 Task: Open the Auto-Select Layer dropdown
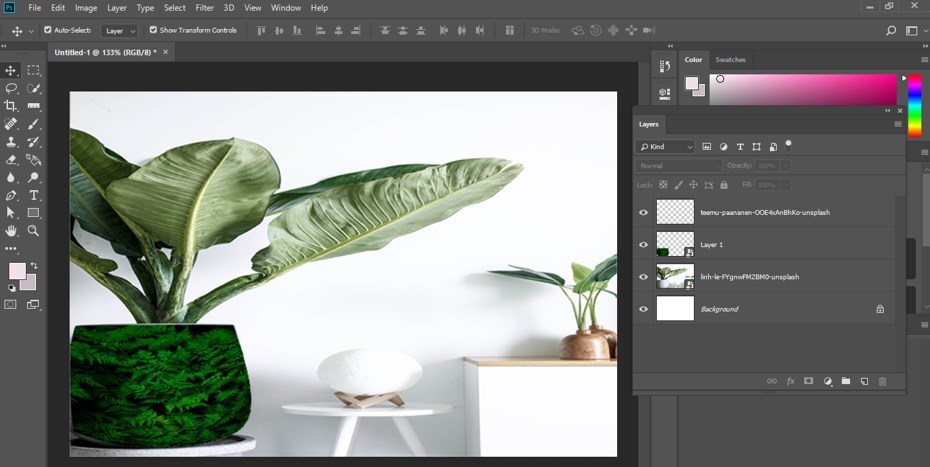120,31
